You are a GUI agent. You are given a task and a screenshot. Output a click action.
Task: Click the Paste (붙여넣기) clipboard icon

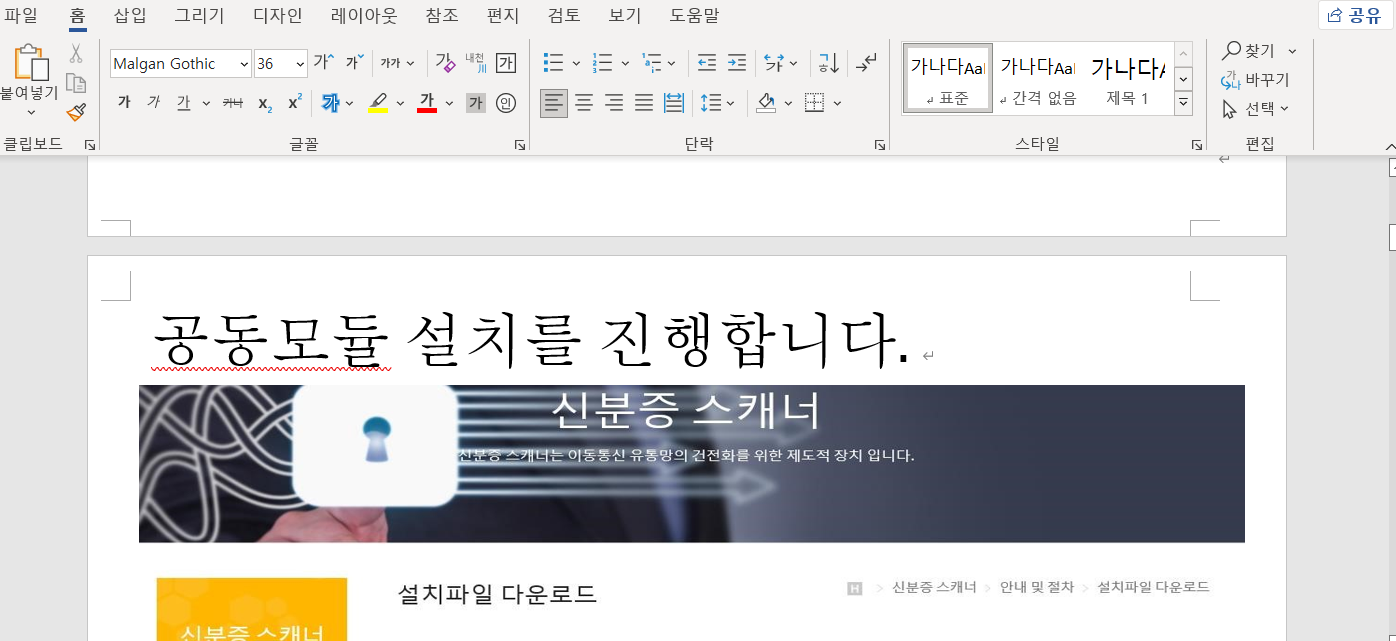[31, 63]
